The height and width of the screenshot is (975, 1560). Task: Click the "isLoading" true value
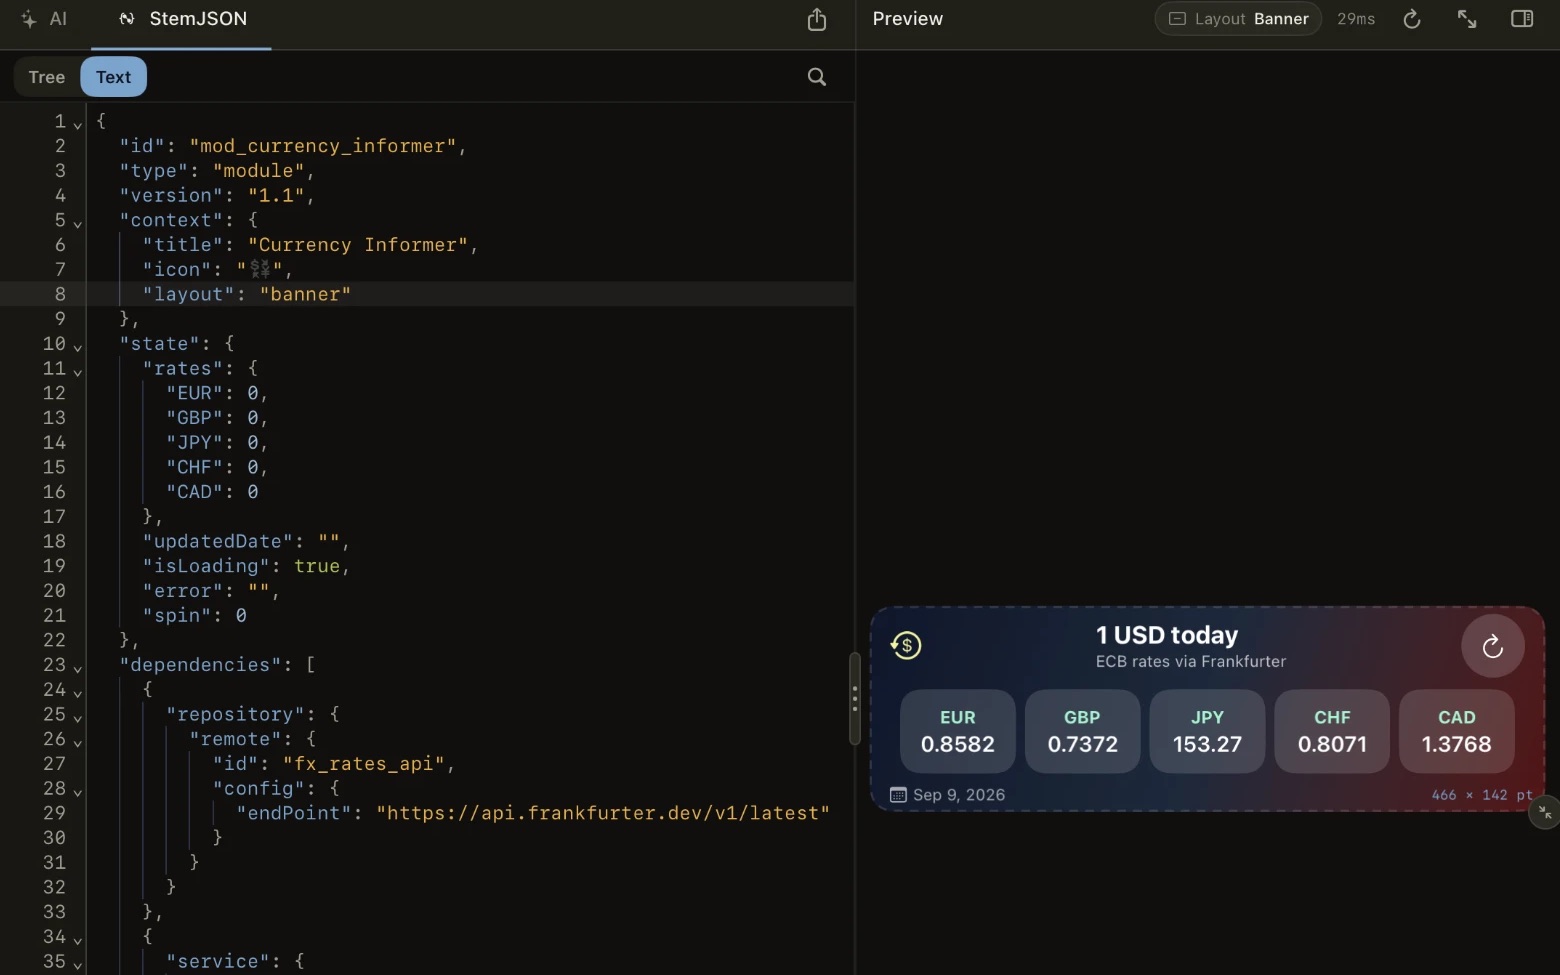coord(317,566)
